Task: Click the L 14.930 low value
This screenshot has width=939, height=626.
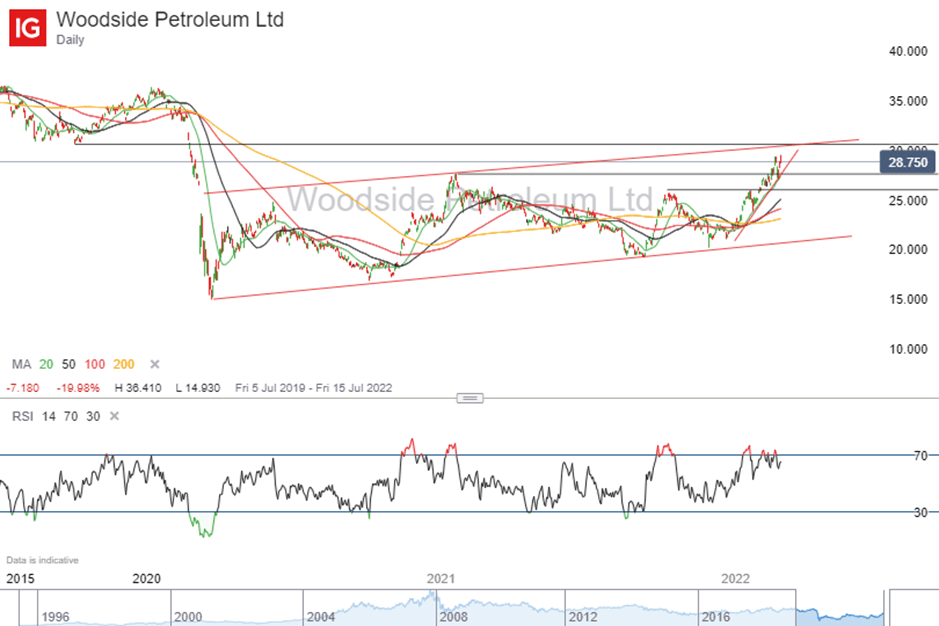Action: click(198, 388)
